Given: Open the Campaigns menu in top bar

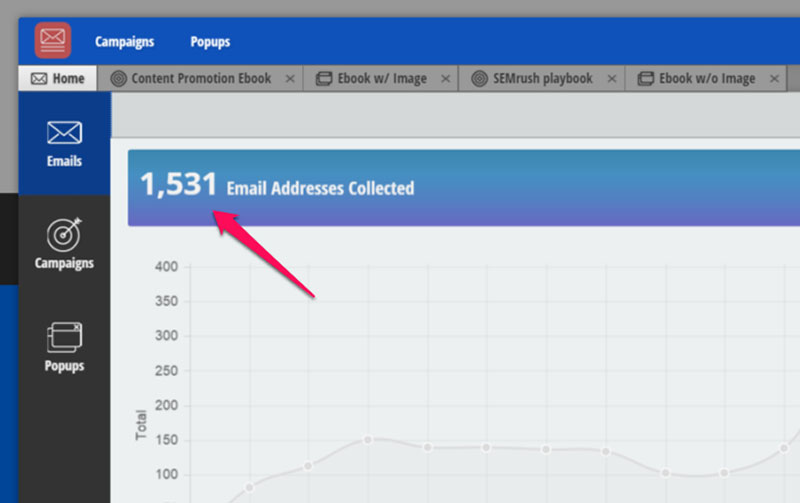Looking at the screenshot, I should (x=124, y=42).
